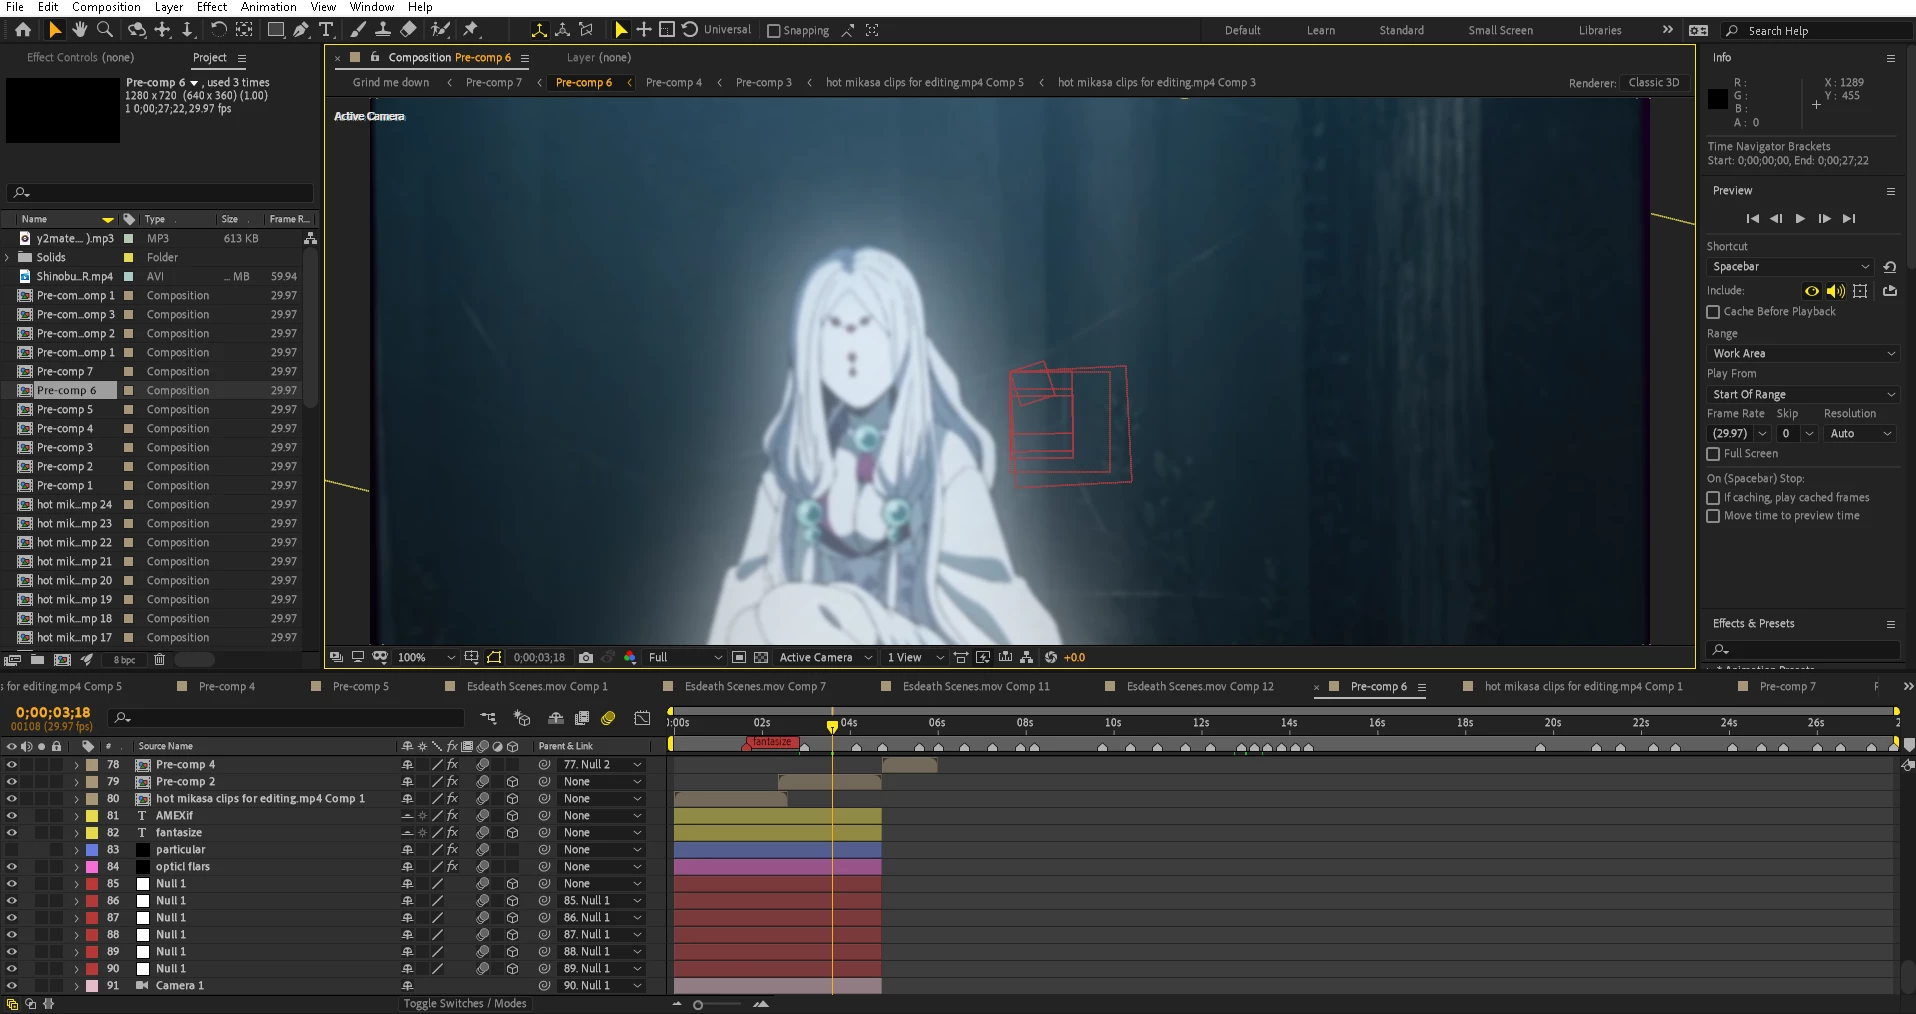1916x1014 pixels.
Task: Switch to Esdeath Scenes.mov Comp 7 timeline tab
Action: coord(755,687)
